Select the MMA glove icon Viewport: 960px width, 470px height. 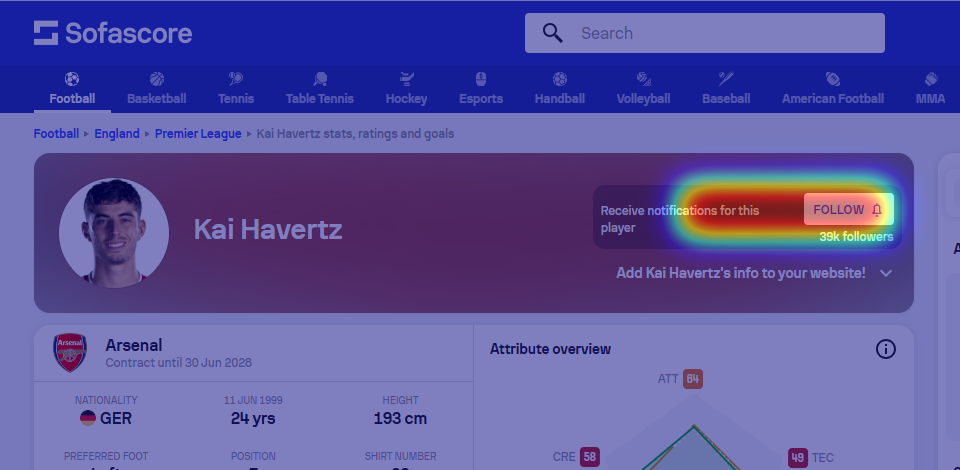pos(931,79)
